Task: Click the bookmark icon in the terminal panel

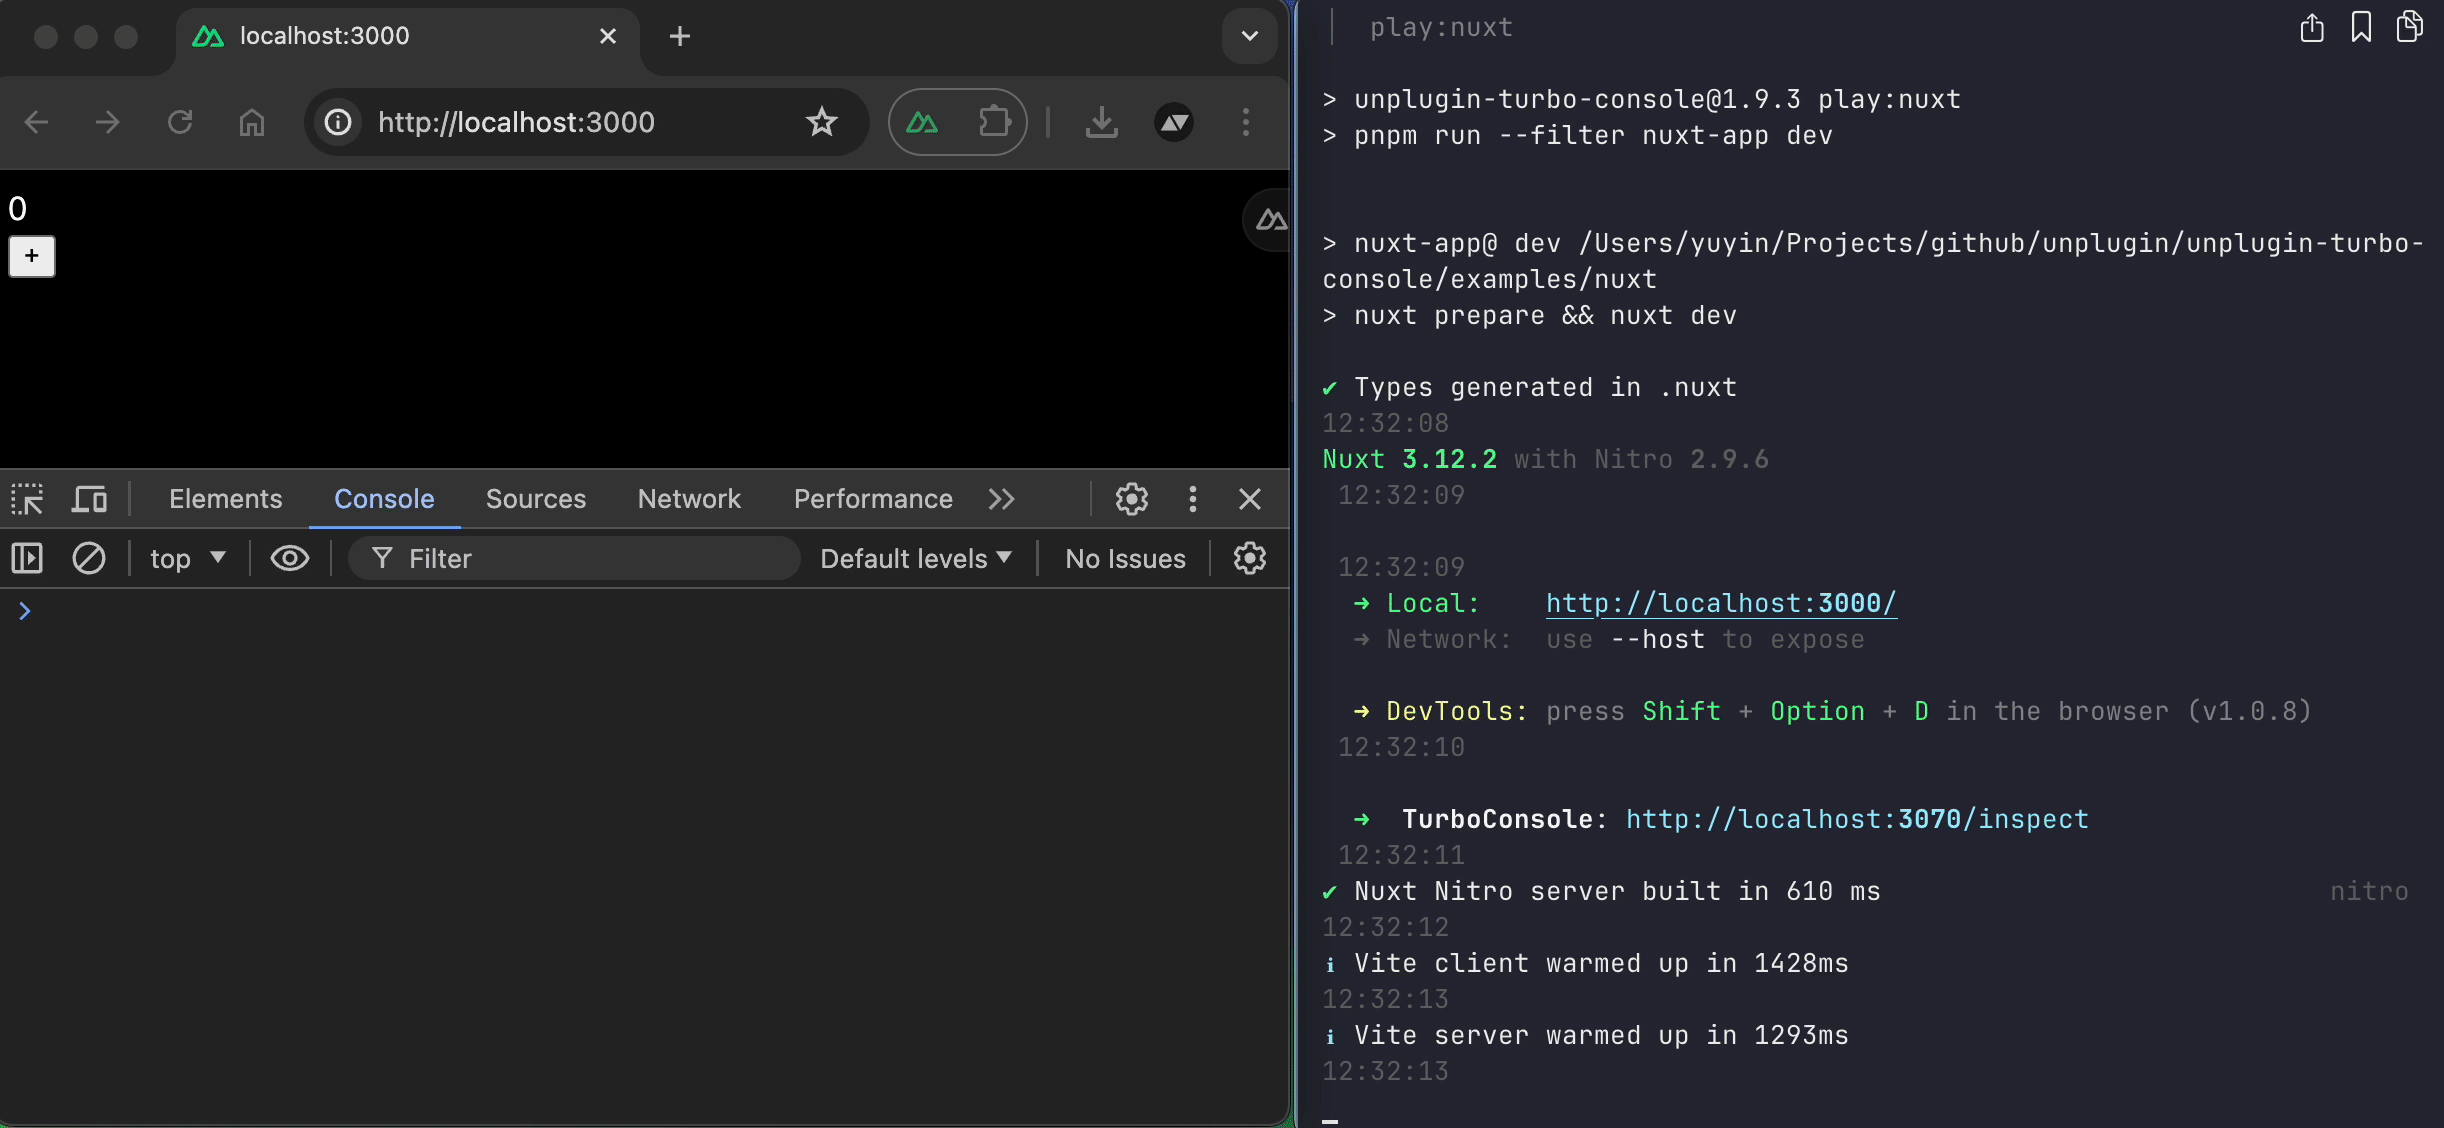Action: pyautogui.click(x=2361, y=27)
